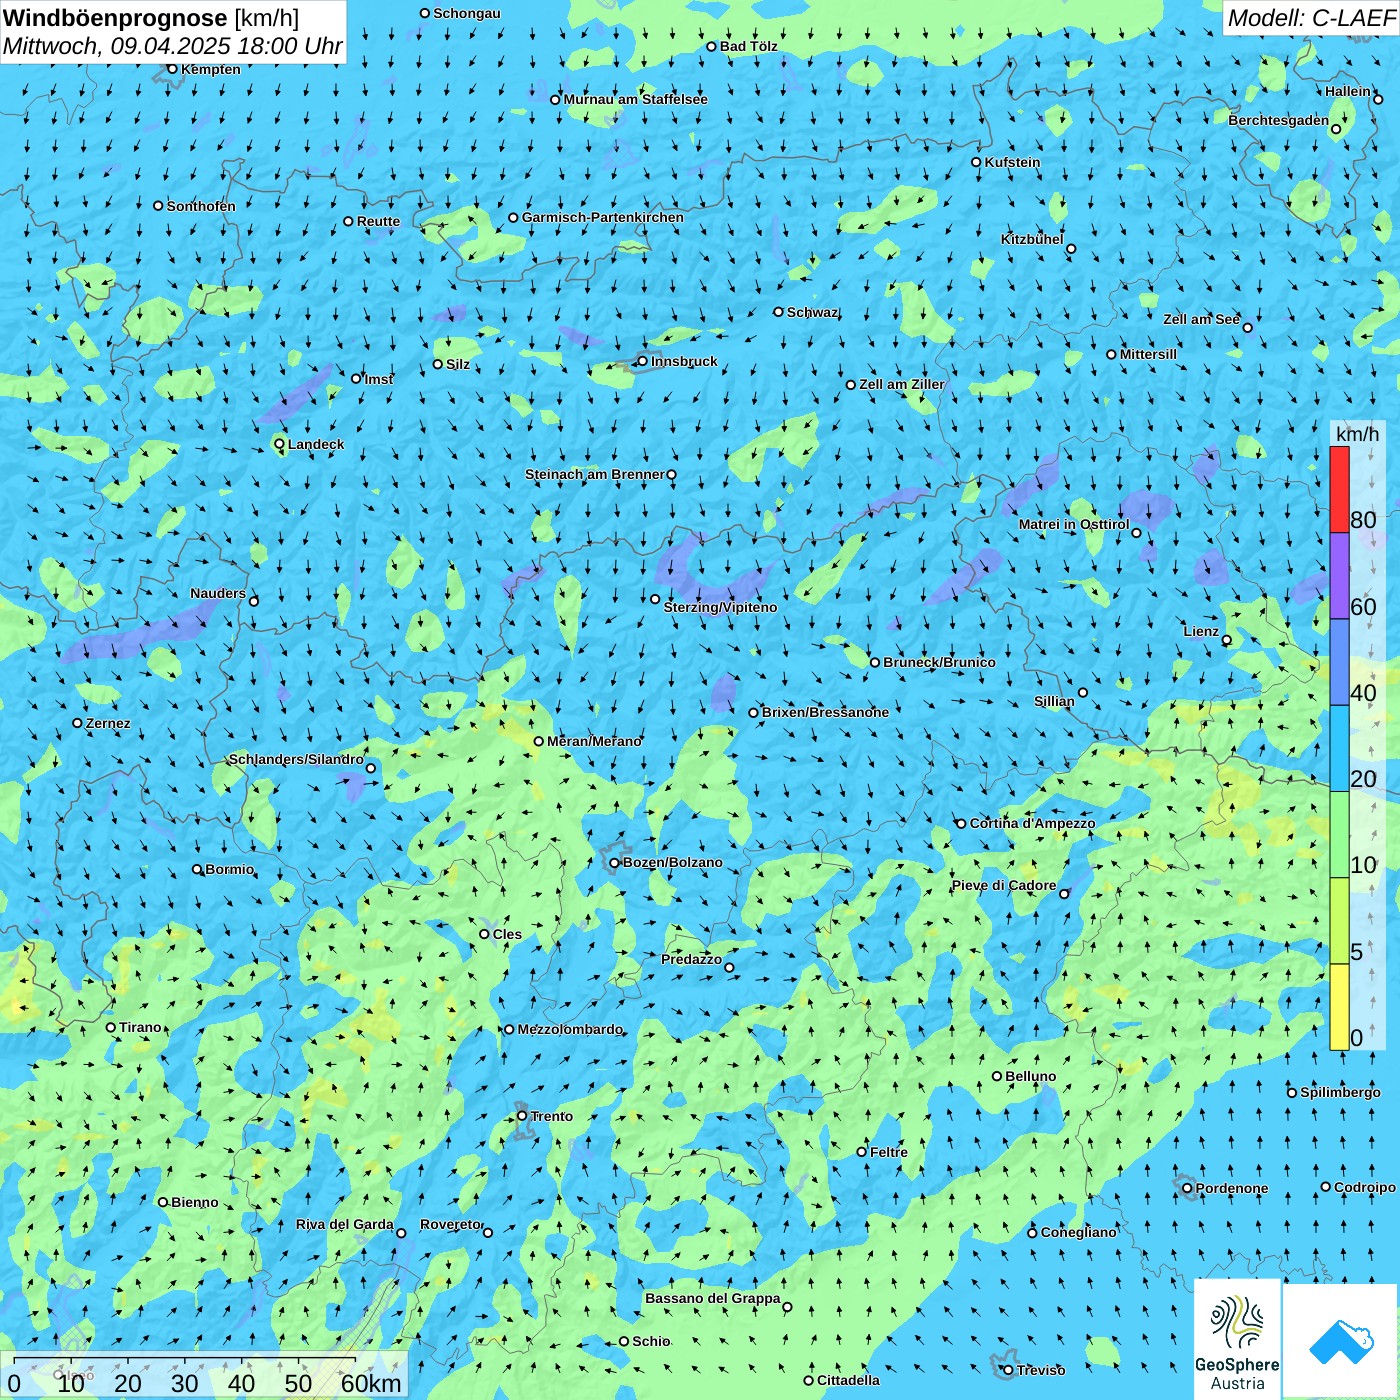Screen dimensions: 1400x1400
Task: Click the Bozen/Bolzano city marker
Action: pos(614,863)
